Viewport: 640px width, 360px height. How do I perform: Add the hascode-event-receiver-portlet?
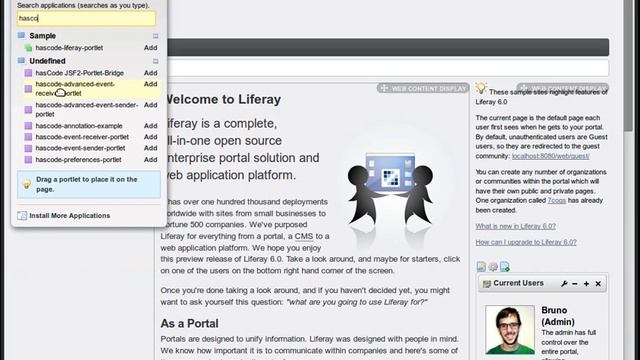coord(151,137)
